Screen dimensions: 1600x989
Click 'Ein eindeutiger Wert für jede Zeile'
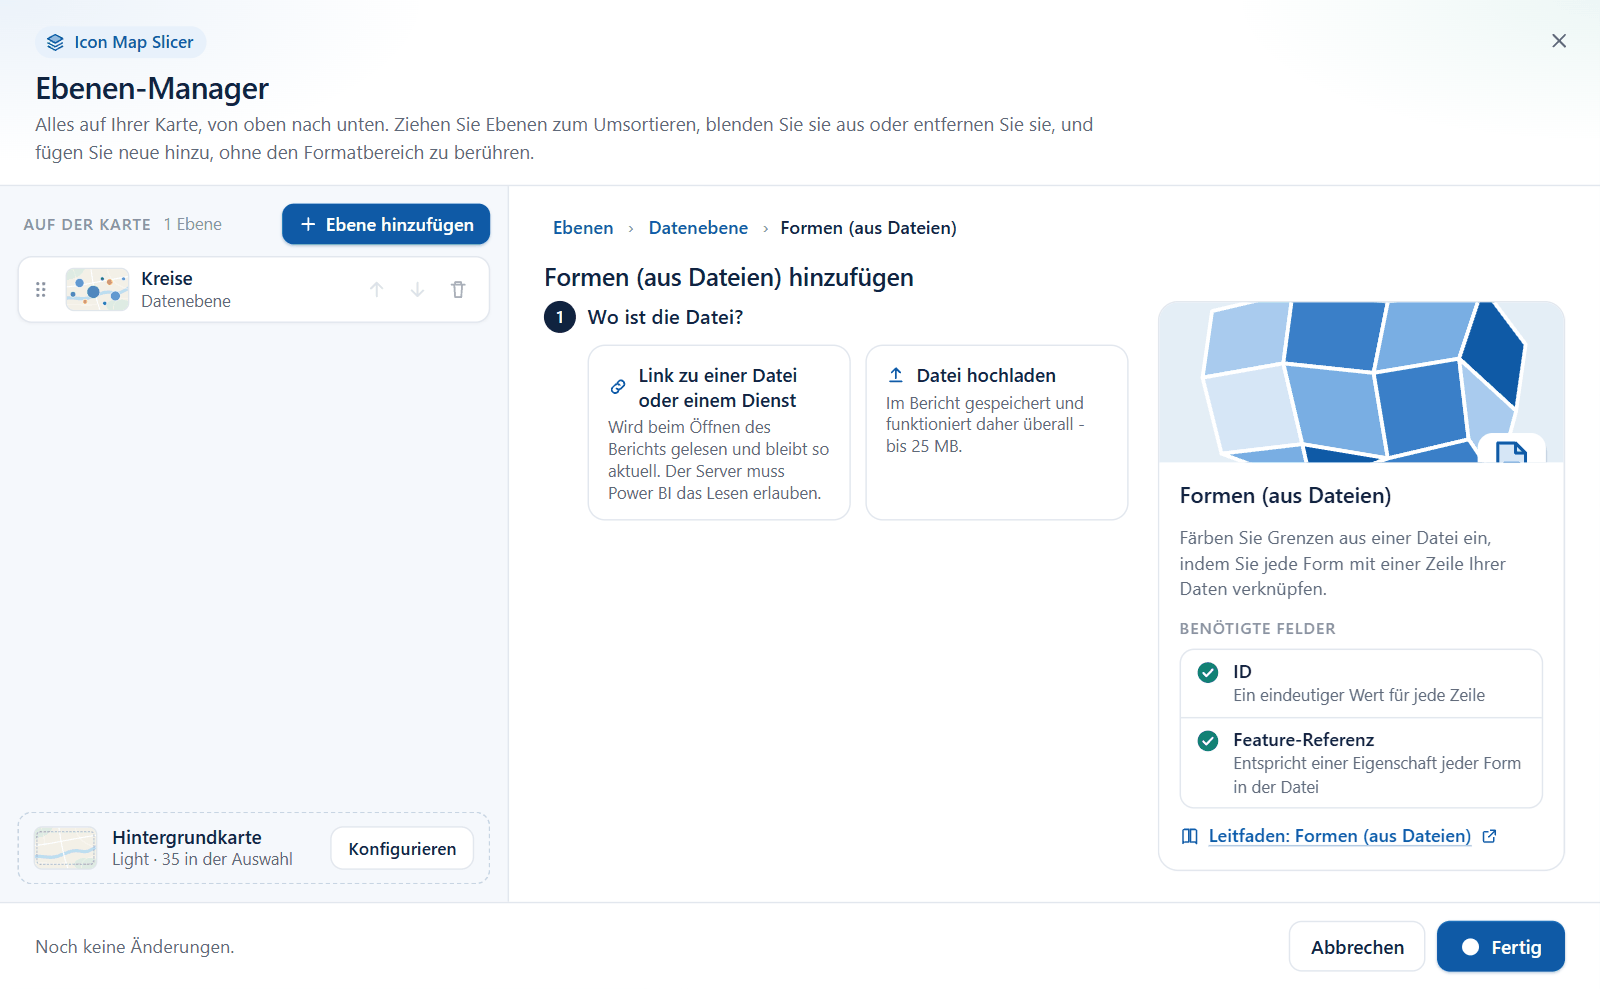click(x=1359, y=695)
